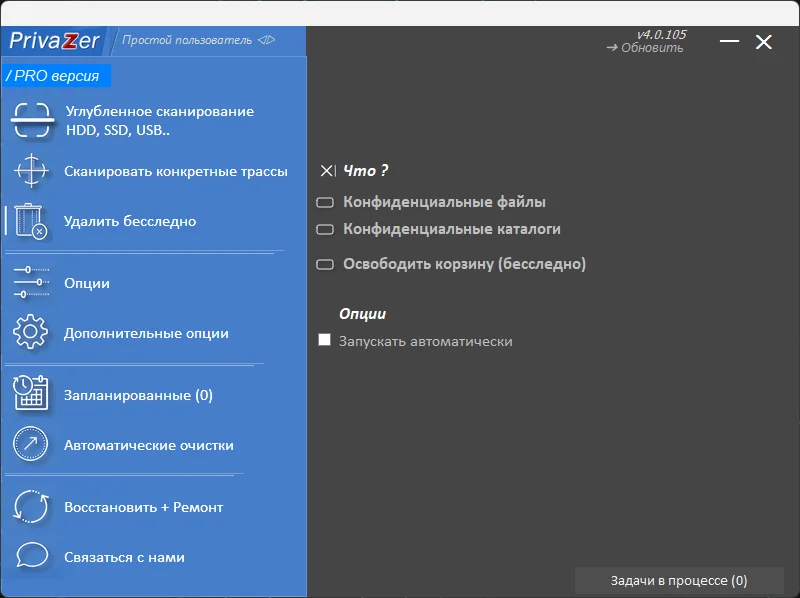The height and width of the screenshot is (598, 800).
Task: Choose Освободить корзину (бесследно) option
Action: (x=325, y=265)
